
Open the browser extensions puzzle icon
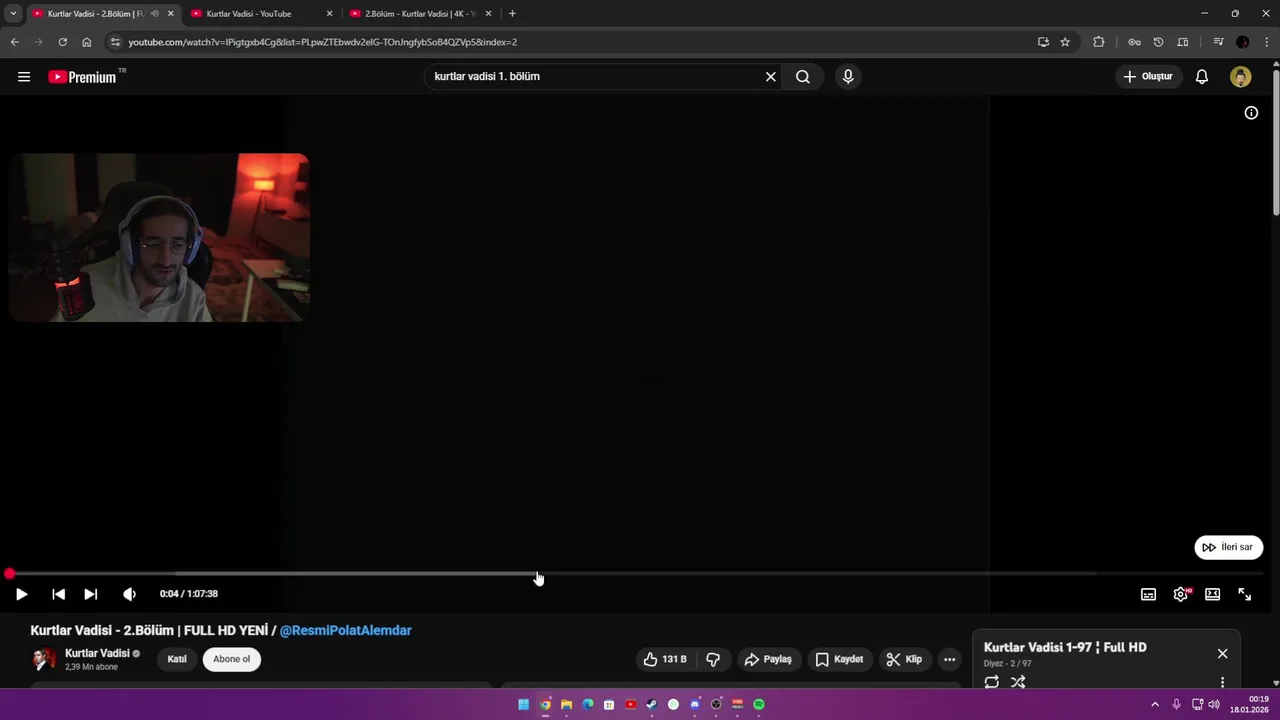point(1098,42)
